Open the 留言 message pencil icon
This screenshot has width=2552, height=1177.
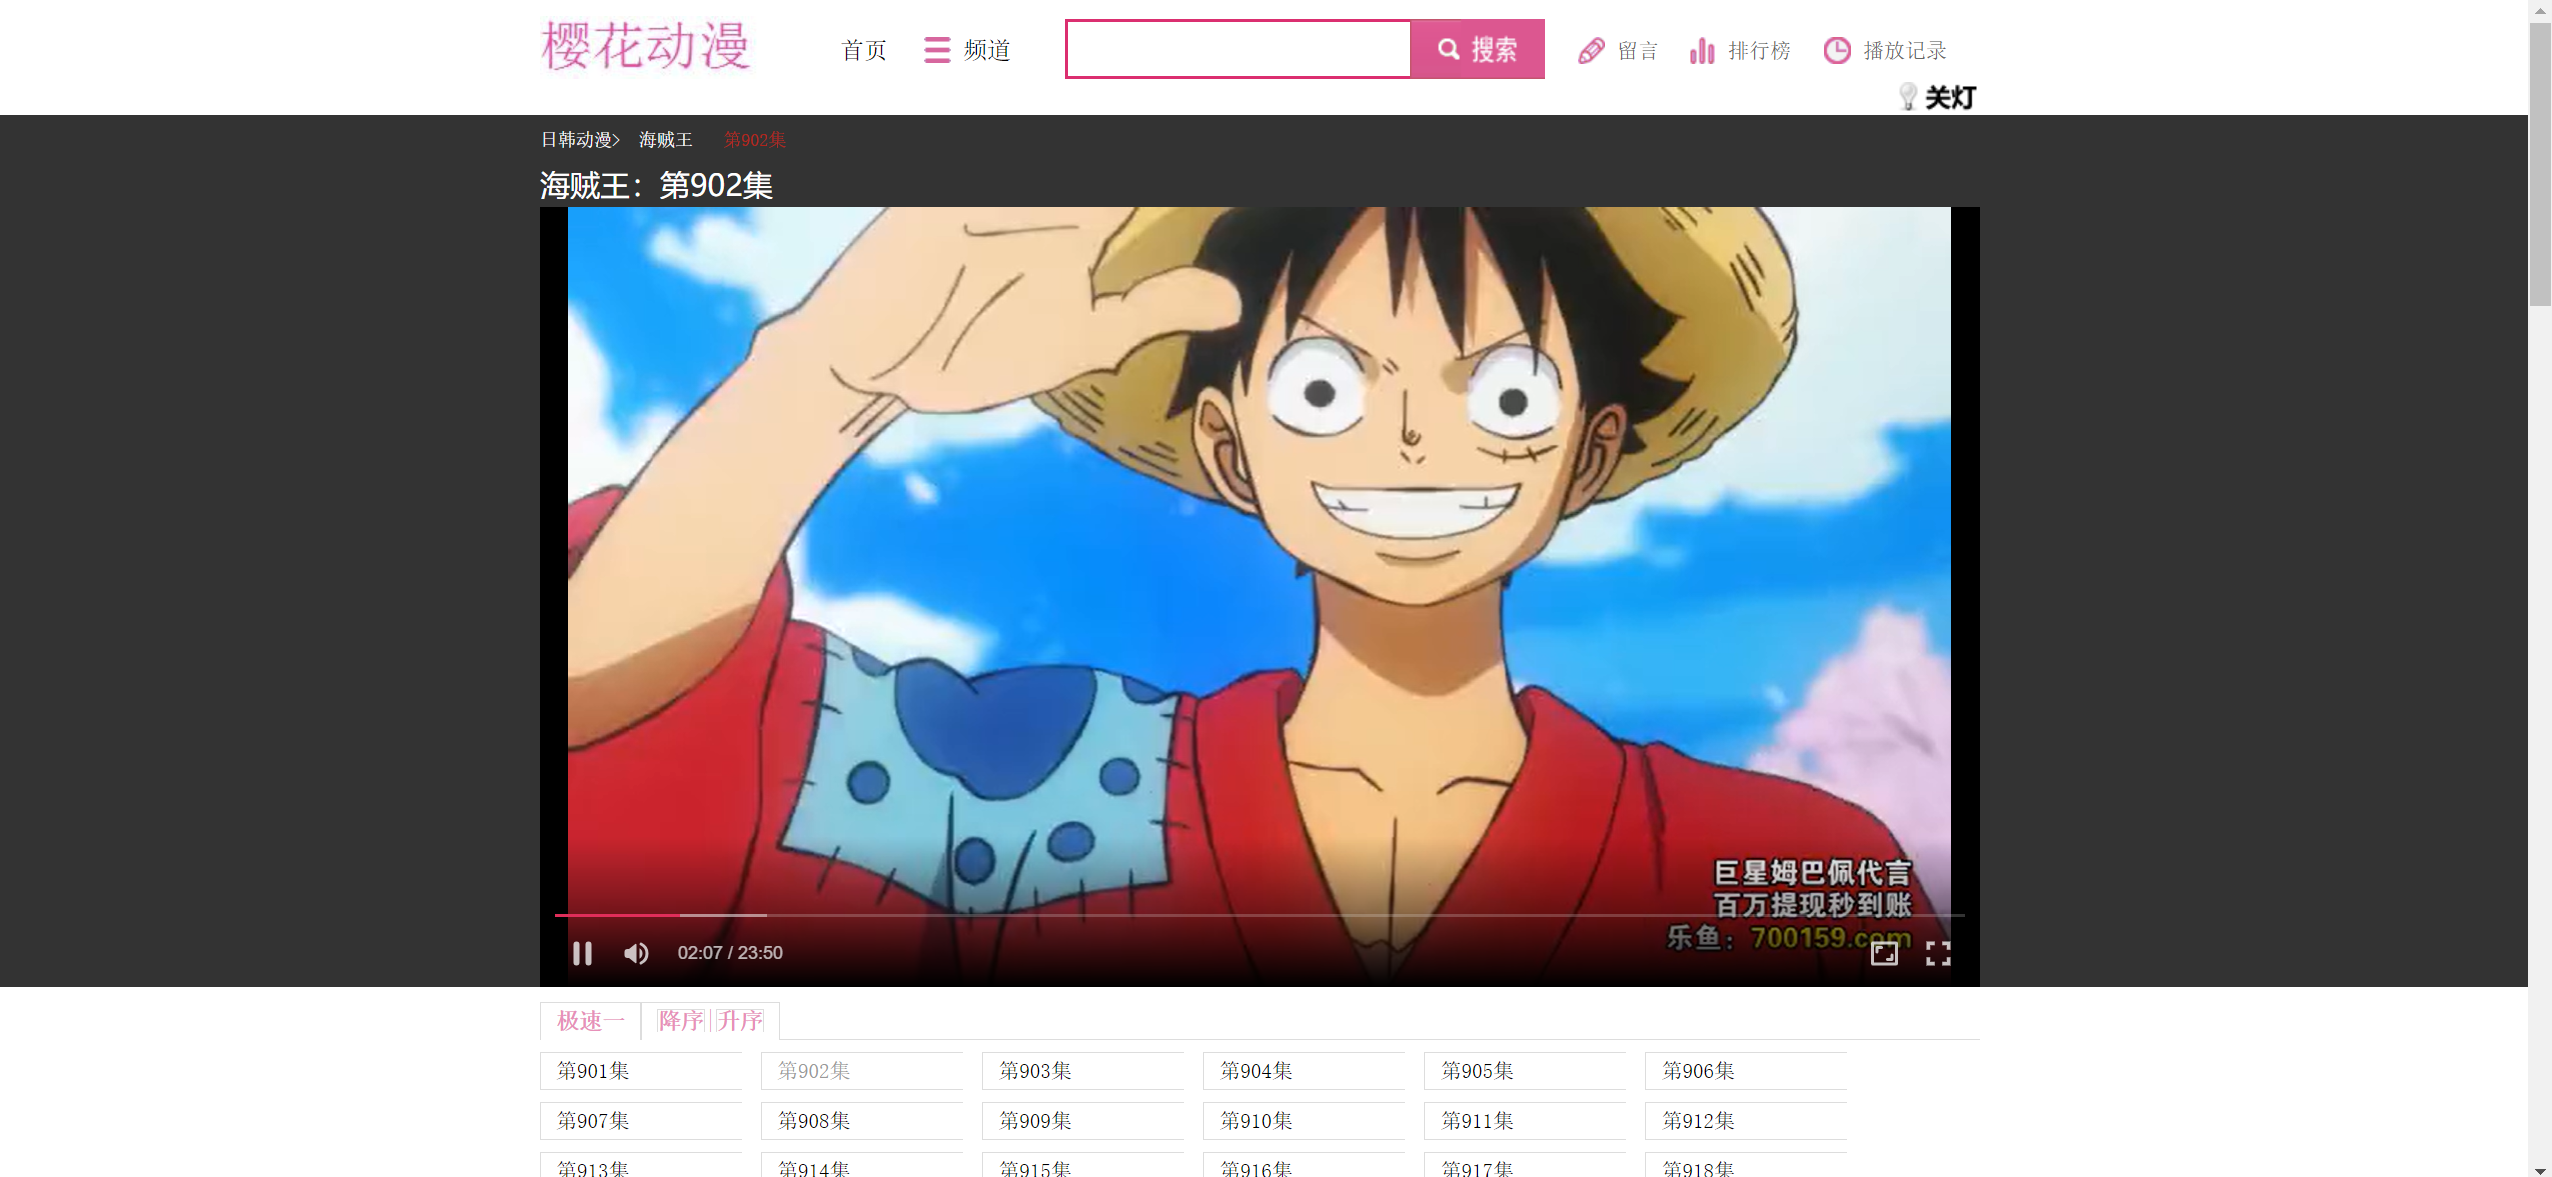(x=1591, y=50)
